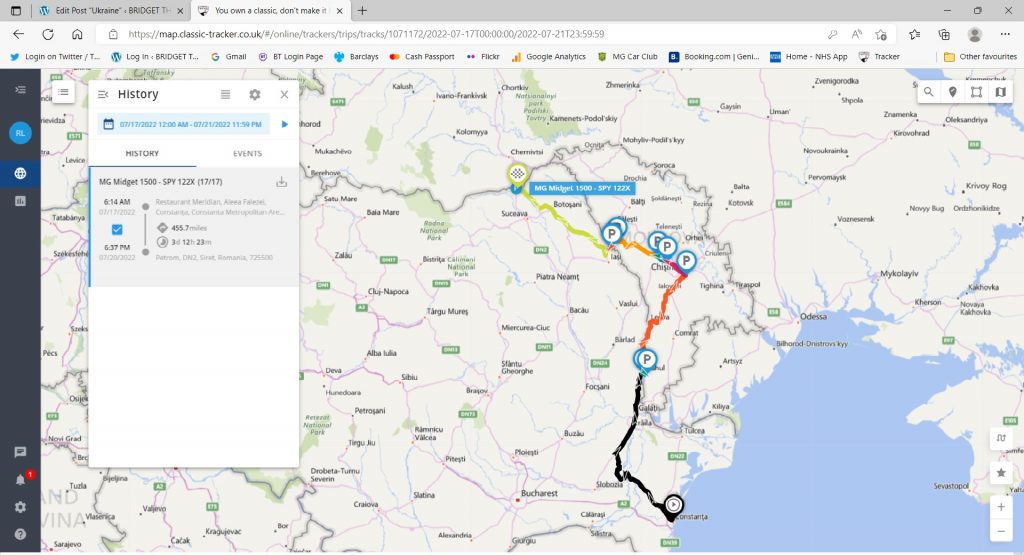This screenshot has width=1024, height=555.
Task: Open the MG Car Club bookmark
Action: (x=628, y=57)
